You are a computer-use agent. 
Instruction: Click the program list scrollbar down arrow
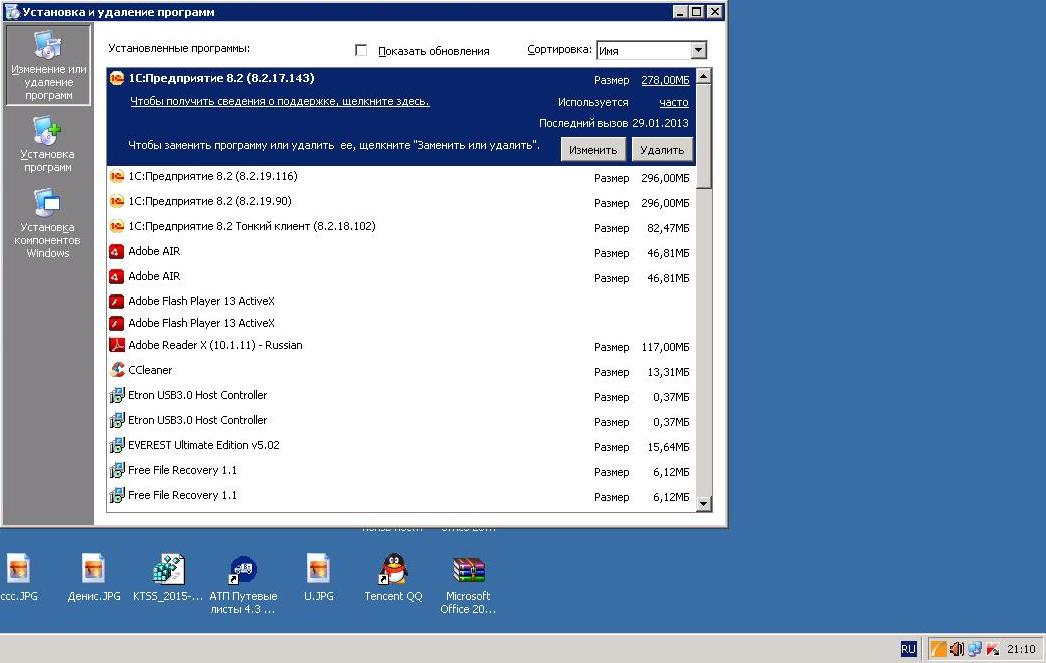[x=703, y=504]
